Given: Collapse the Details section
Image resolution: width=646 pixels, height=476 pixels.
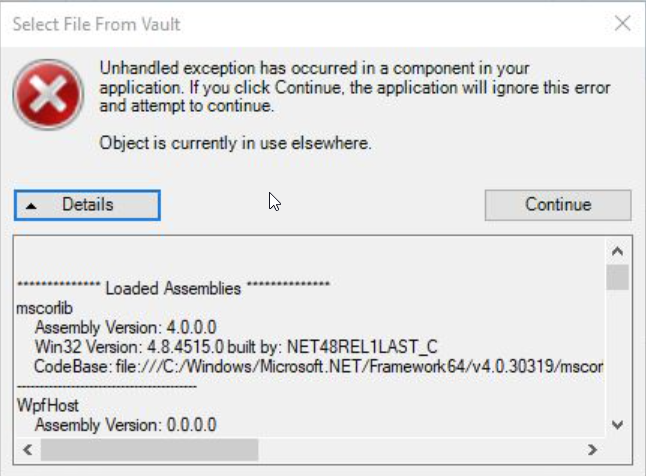Looking at the screenshot, I should pos(87,205).
